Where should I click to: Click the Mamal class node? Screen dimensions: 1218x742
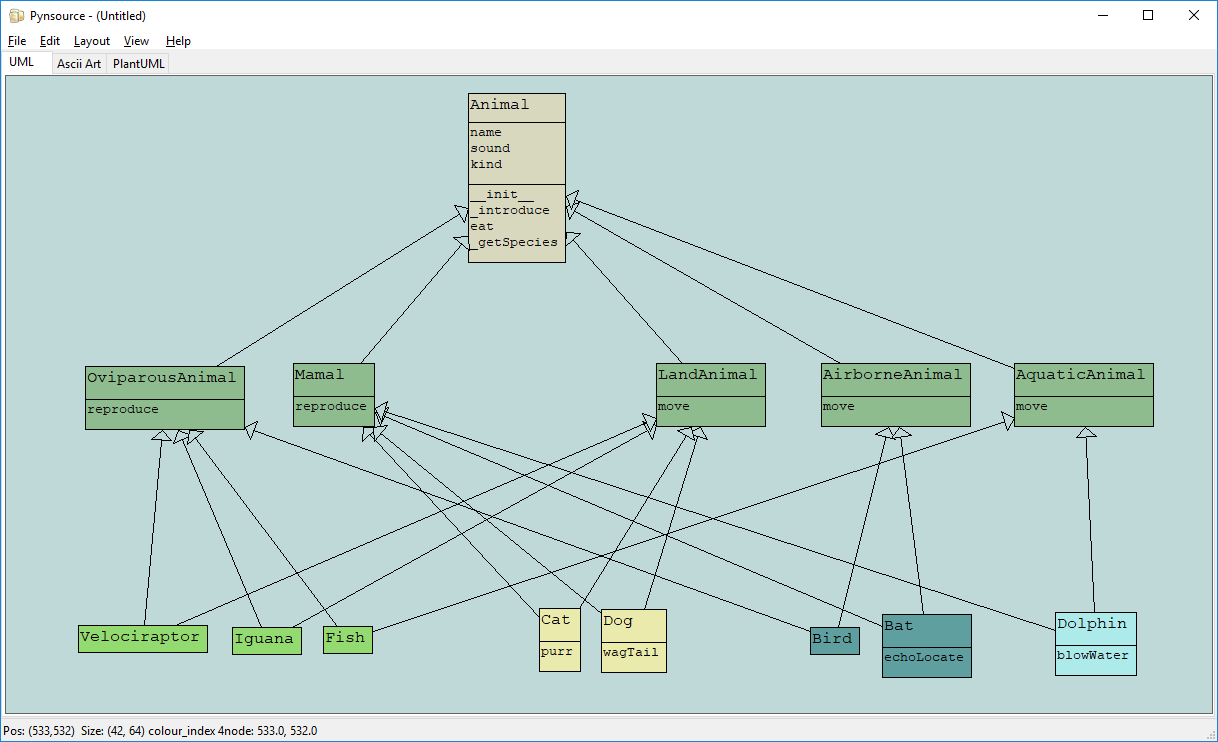[333, 376]
